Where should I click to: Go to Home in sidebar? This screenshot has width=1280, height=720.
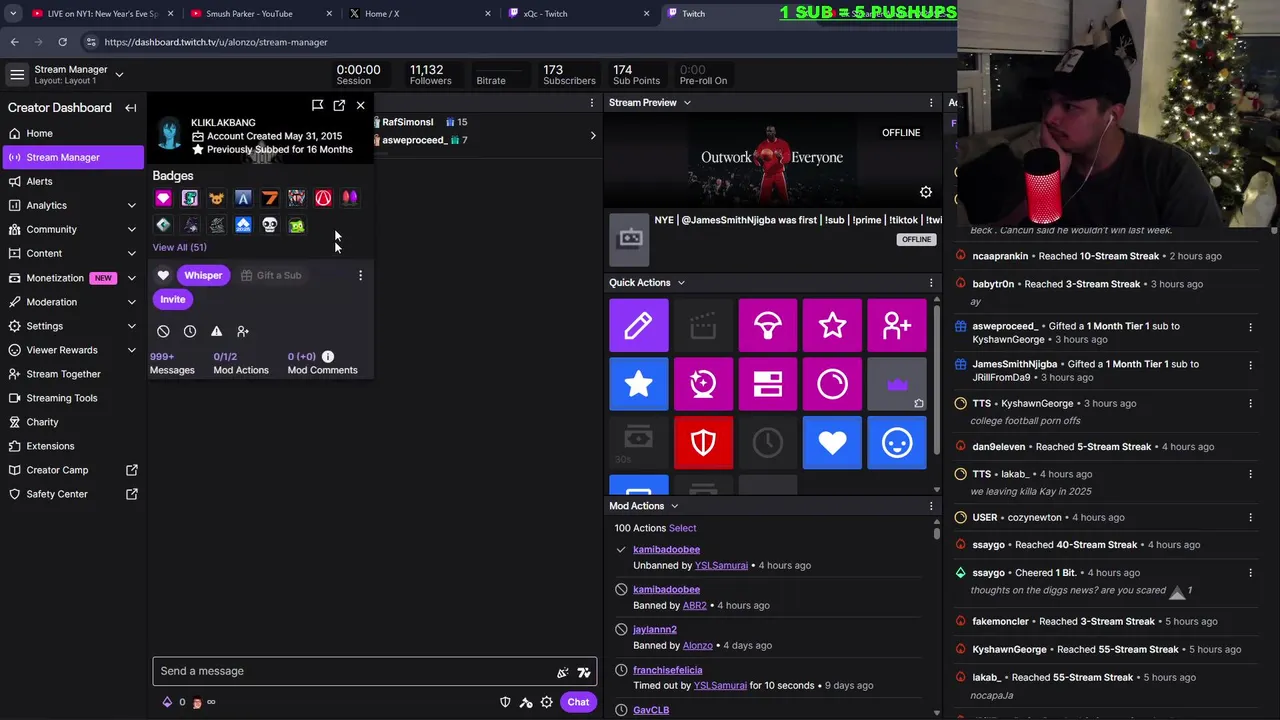point(72,133)
